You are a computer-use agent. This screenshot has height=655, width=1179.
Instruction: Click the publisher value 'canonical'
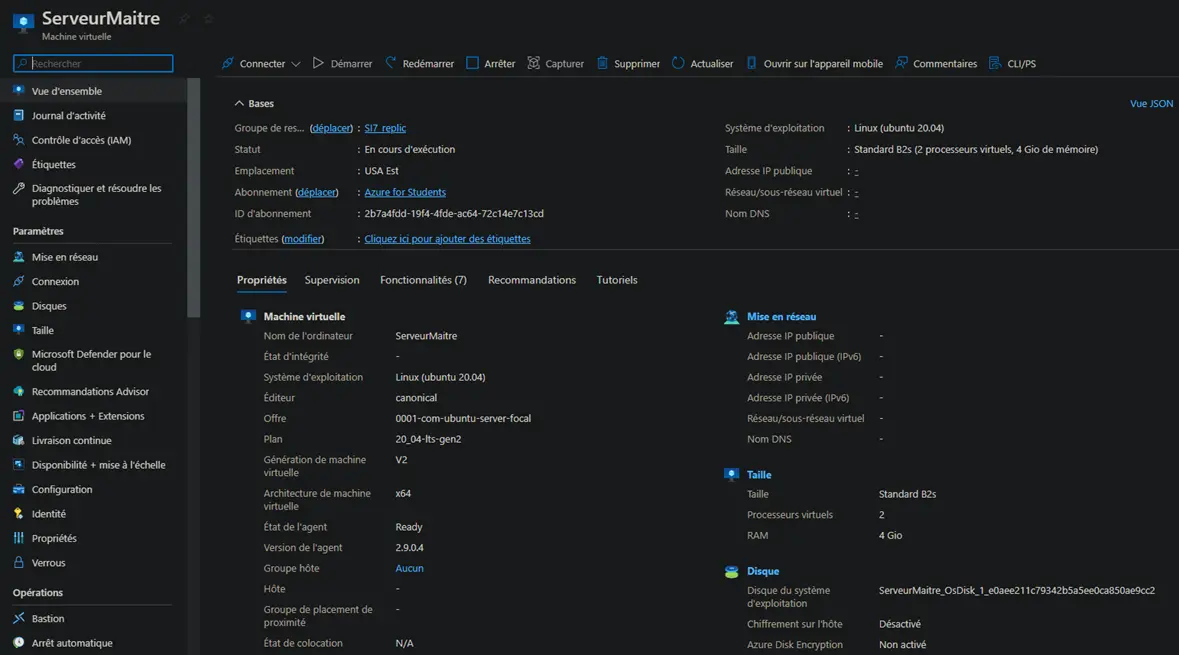click(416, 397)
